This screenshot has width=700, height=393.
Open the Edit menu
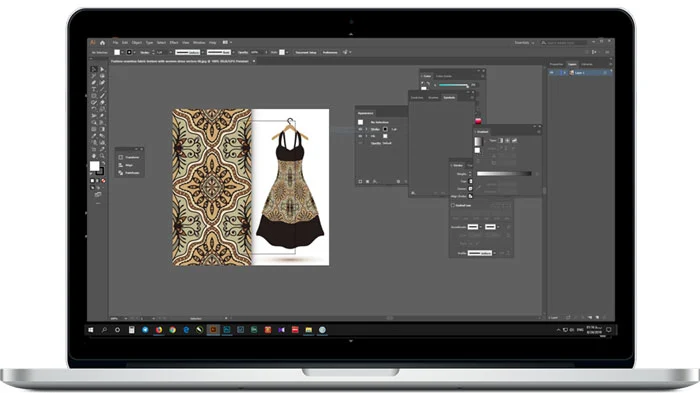[125, 42]
